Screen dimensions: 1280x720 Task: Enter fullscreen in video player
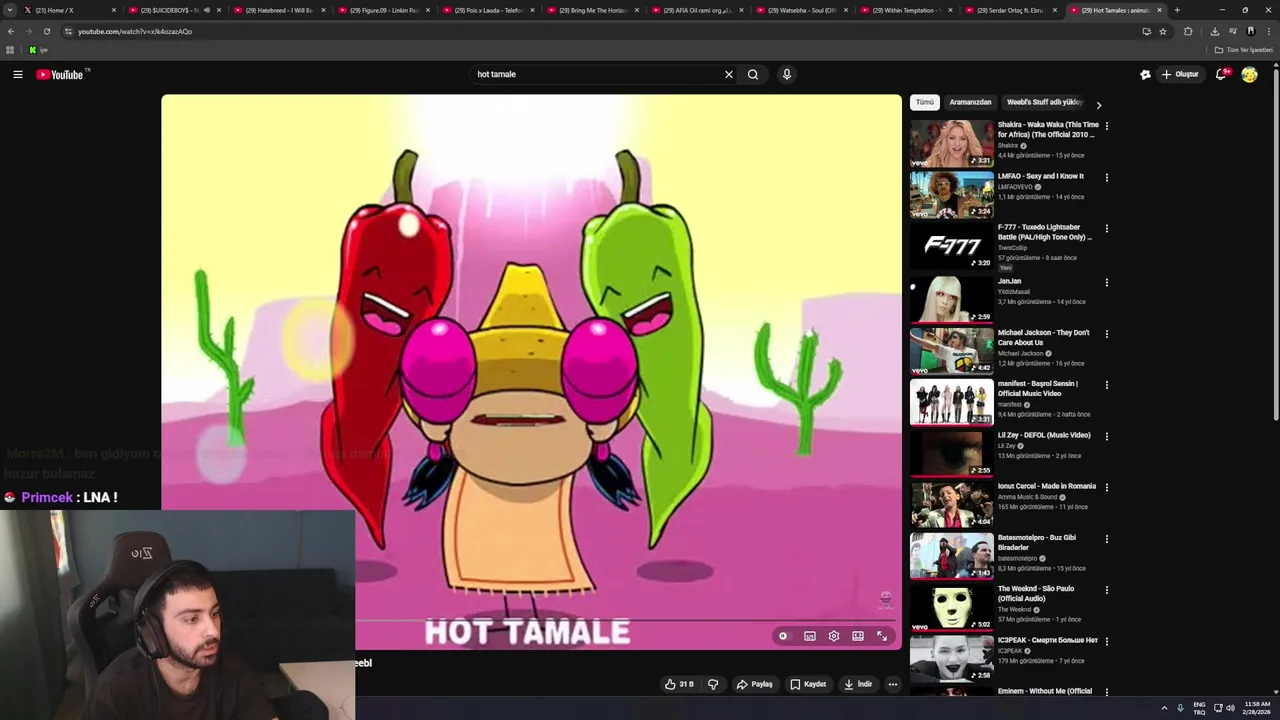coord(882,636)
